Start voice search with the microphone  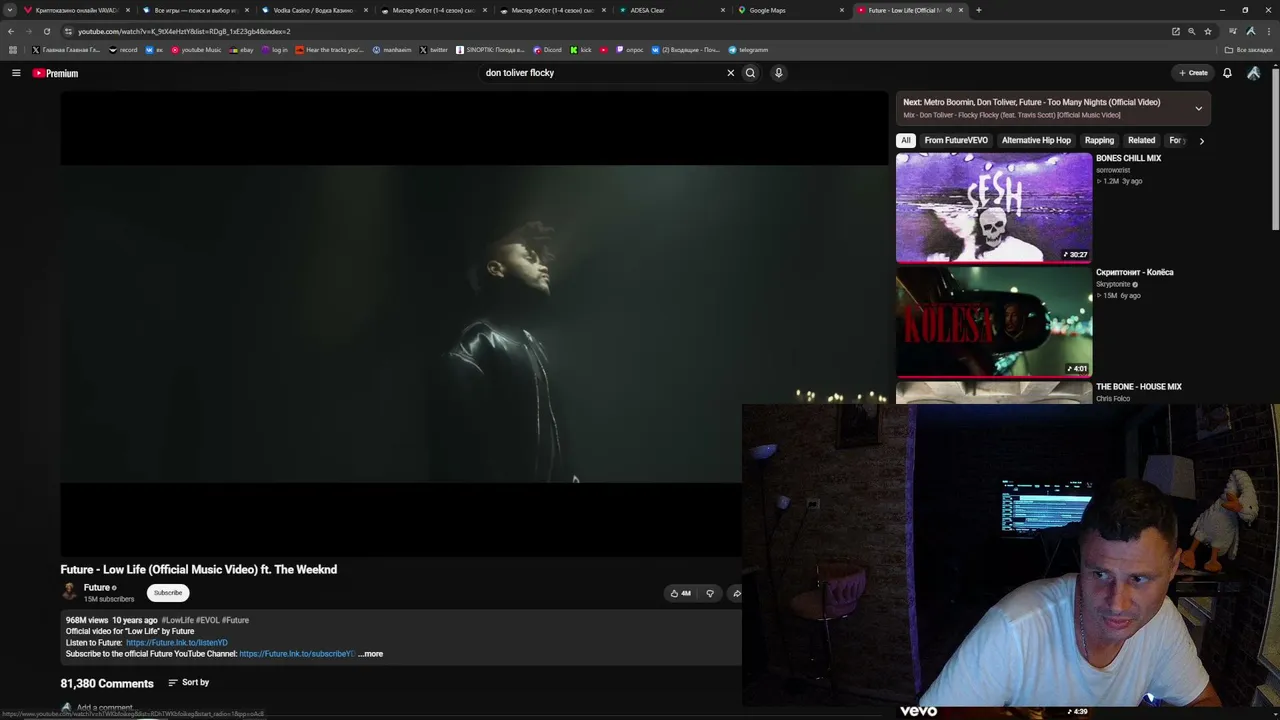pos(778,73)
